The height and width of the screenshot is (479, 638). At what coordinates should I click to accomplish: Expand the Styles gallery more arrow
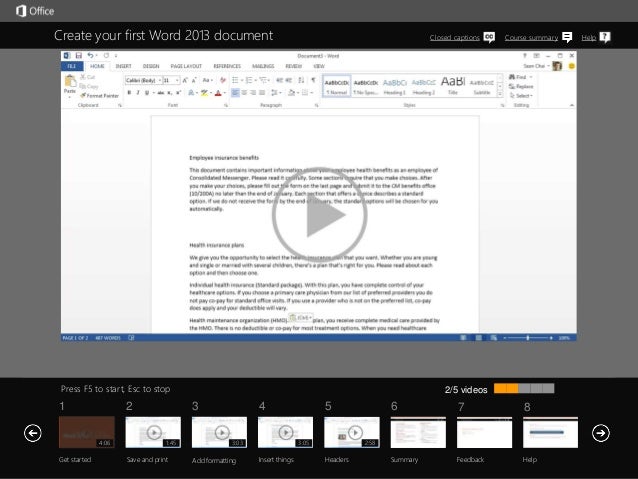tap(500, 94)
